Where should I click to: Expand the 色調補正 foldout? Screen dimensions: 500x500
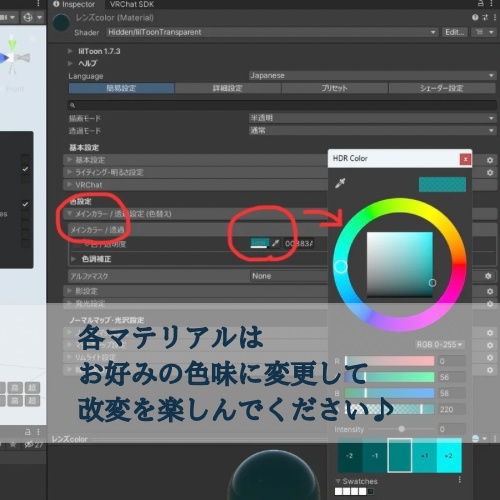coord(73,259)
